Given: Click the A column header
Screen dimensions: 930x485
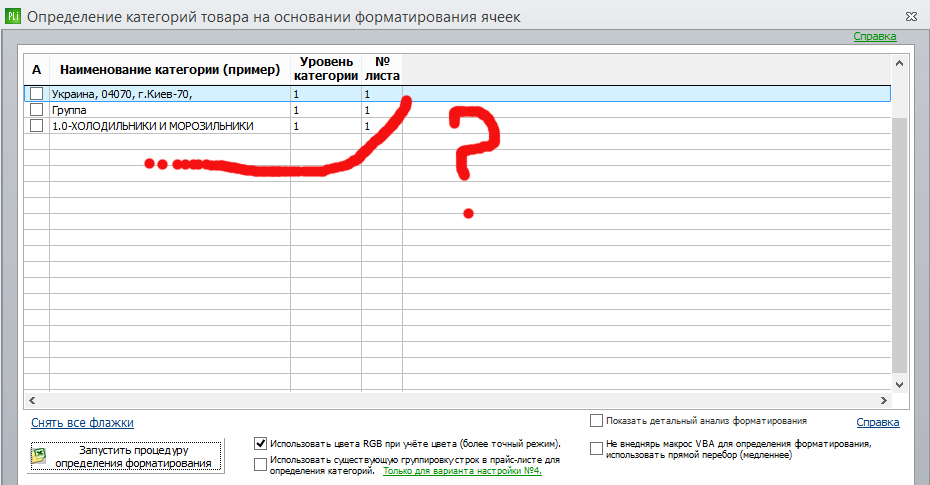Looking at the screenshot, I should coord(37,70).
